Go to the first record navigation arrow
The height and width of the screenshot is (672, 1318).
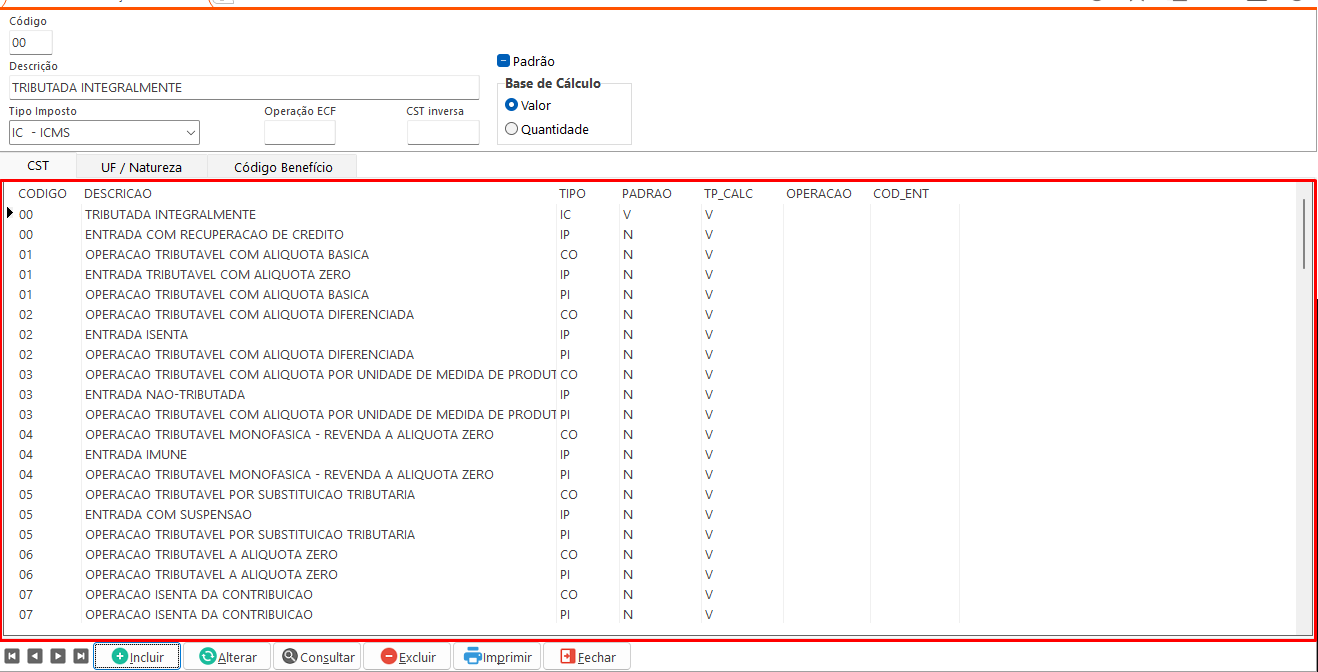12,656
